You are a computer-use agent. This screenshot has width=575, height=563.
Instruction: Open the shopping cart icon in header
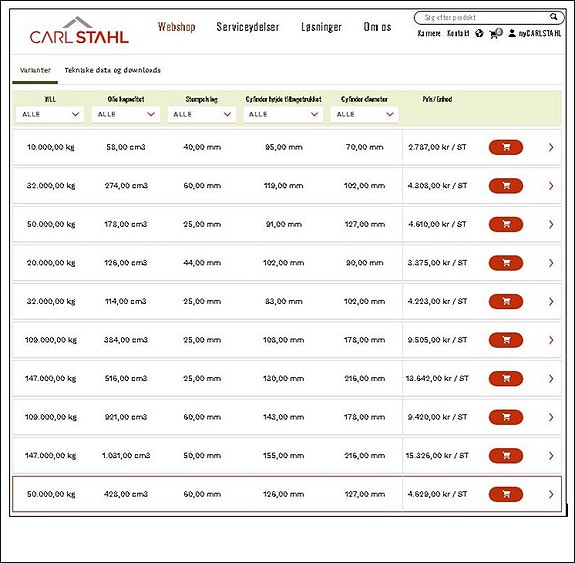point(495,33)
